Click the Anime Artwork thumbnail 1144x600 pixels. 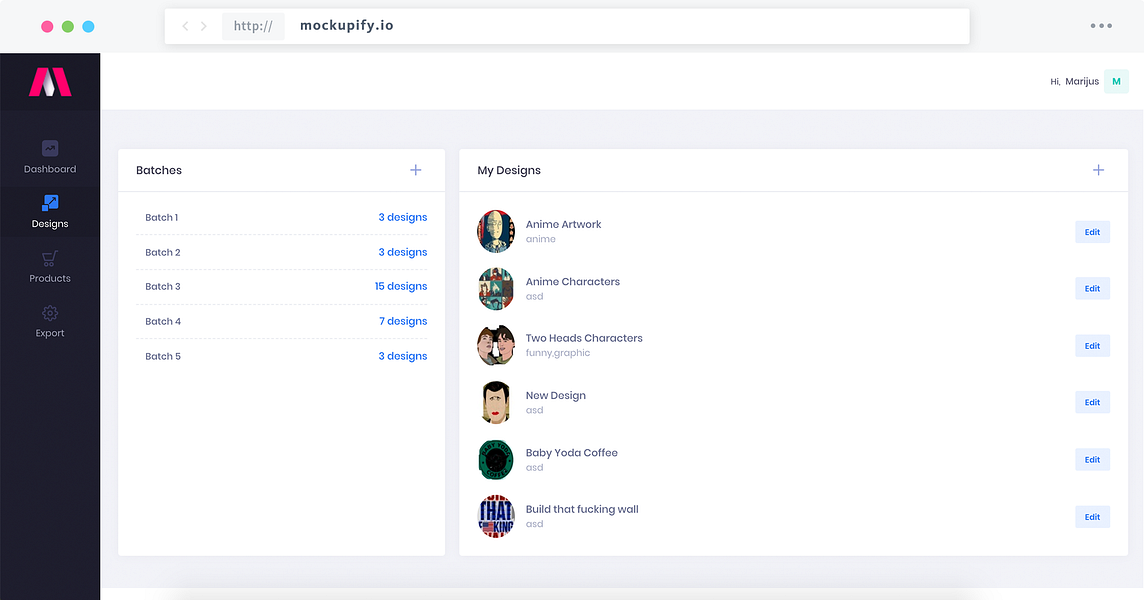496,231
